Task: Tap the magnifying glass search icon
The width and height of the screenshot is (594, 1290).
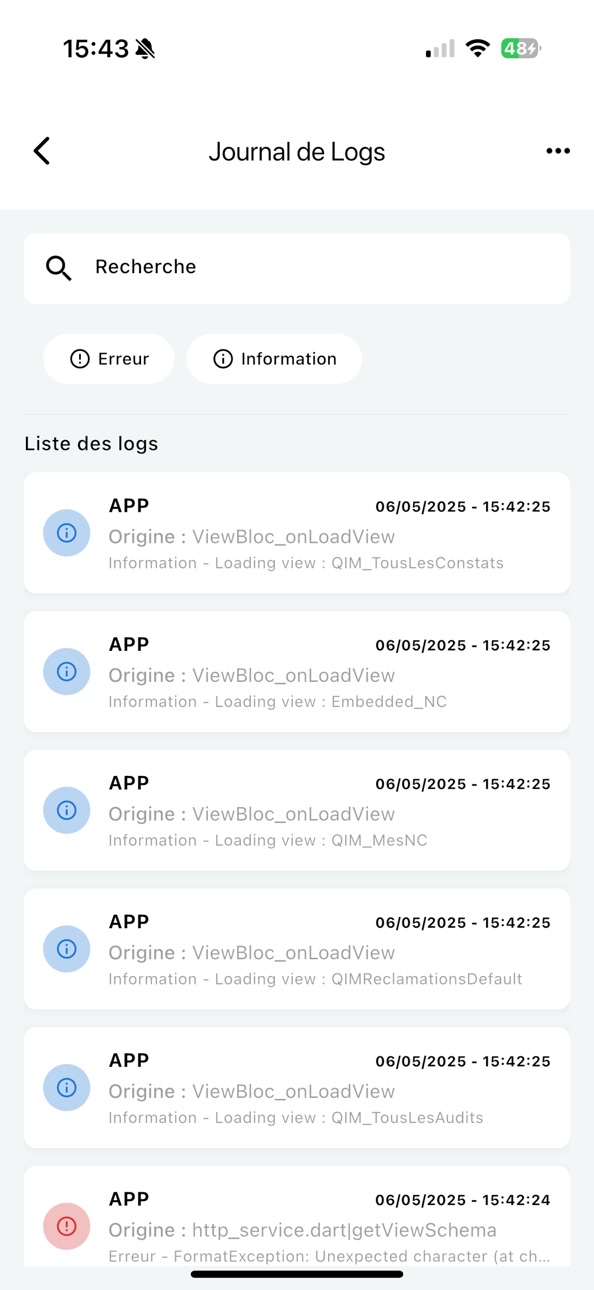Action: pos(59,268)
